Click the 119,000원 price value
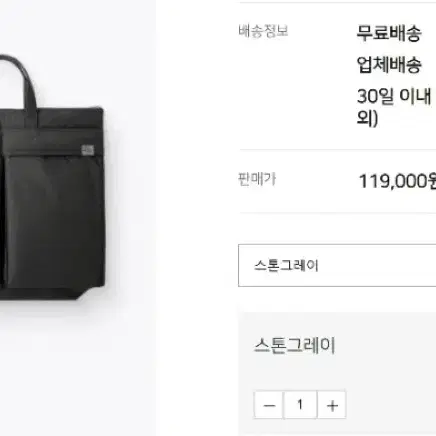Screen dimensions: 436x436 coord(397,181)
